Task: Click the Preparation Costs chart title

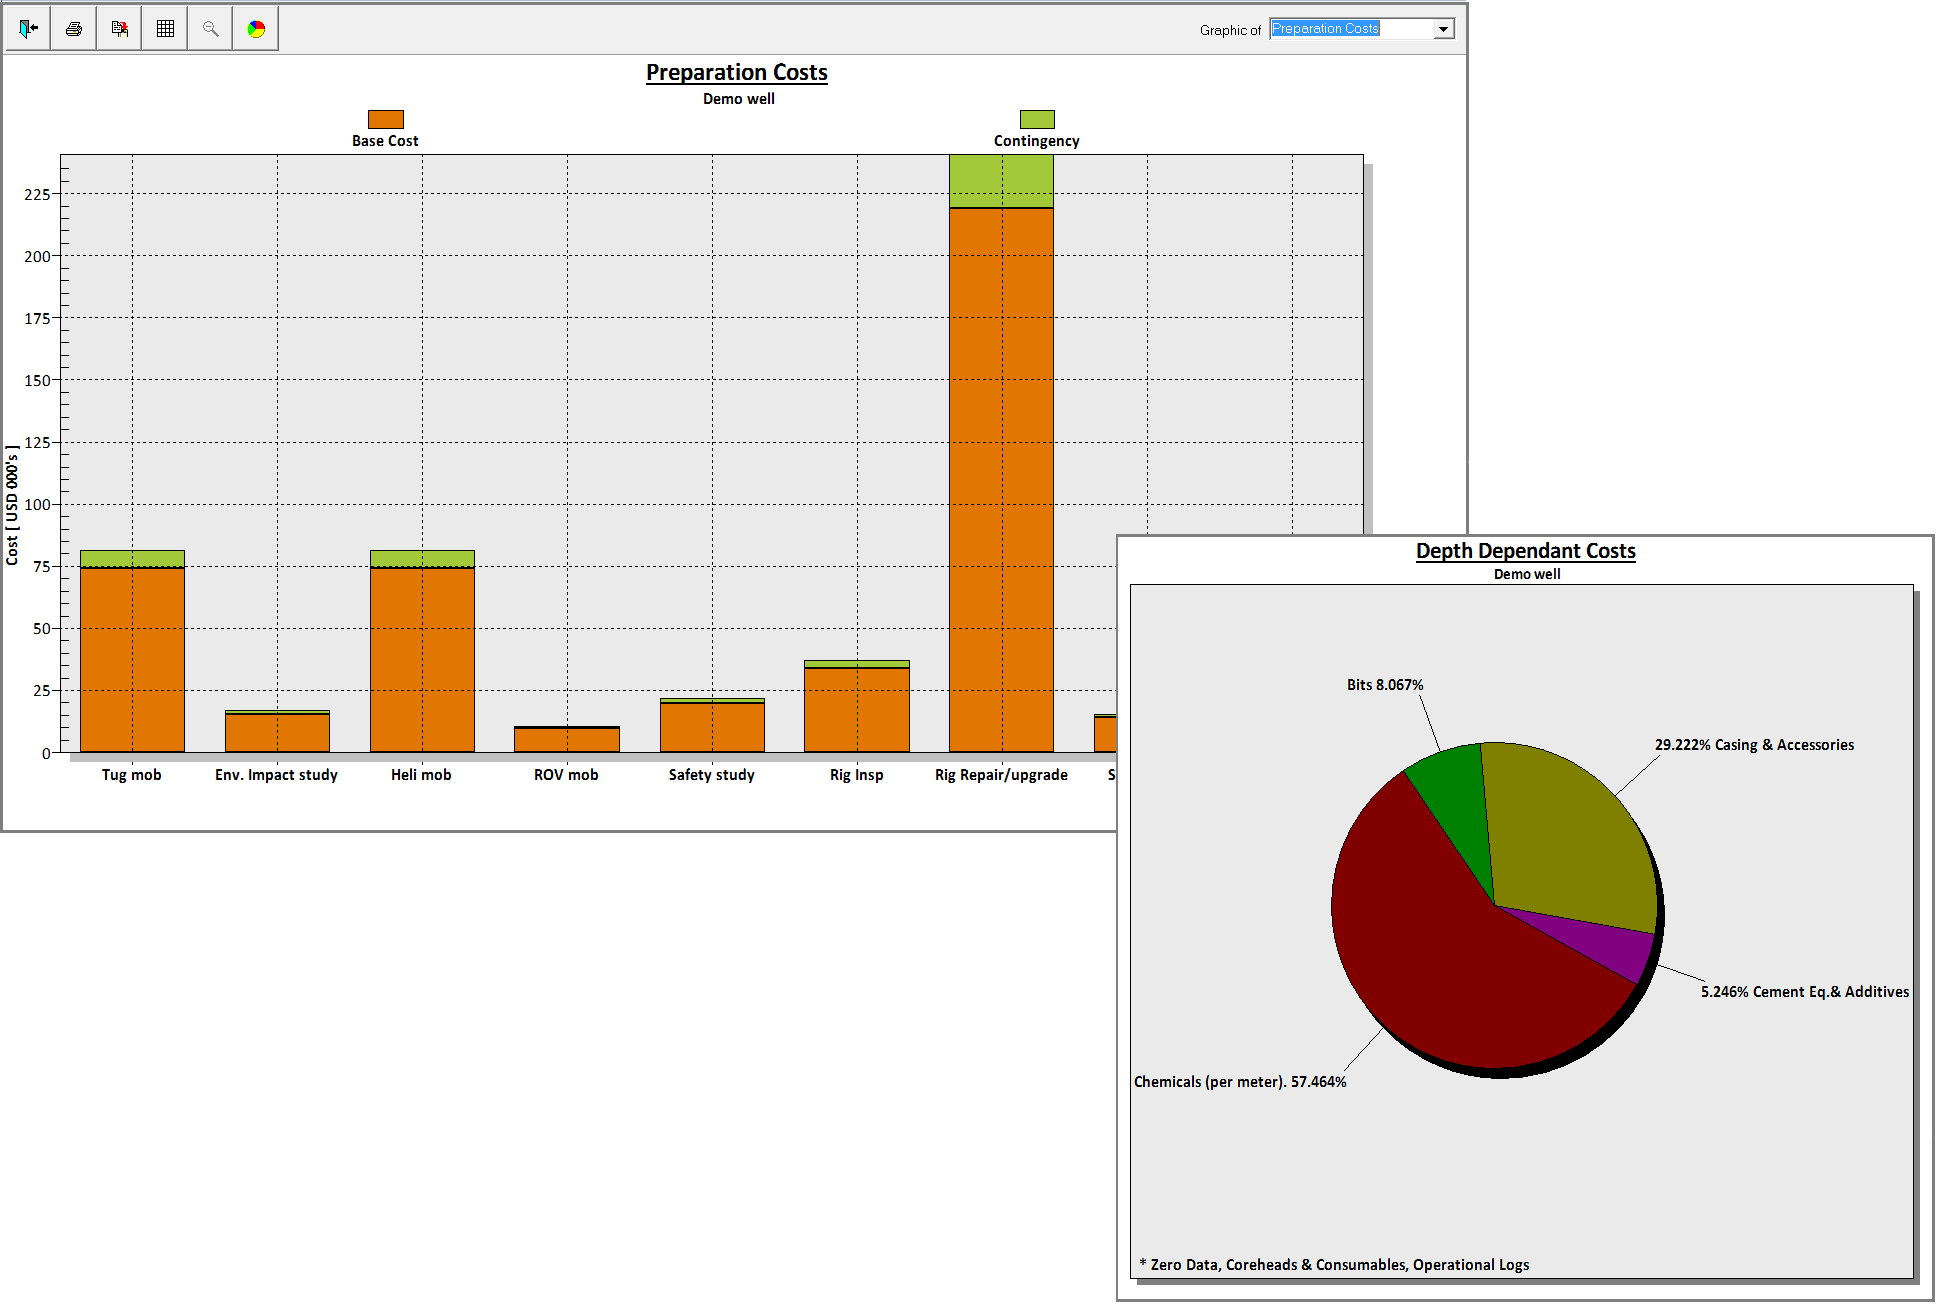Action: tap(737, 72)
